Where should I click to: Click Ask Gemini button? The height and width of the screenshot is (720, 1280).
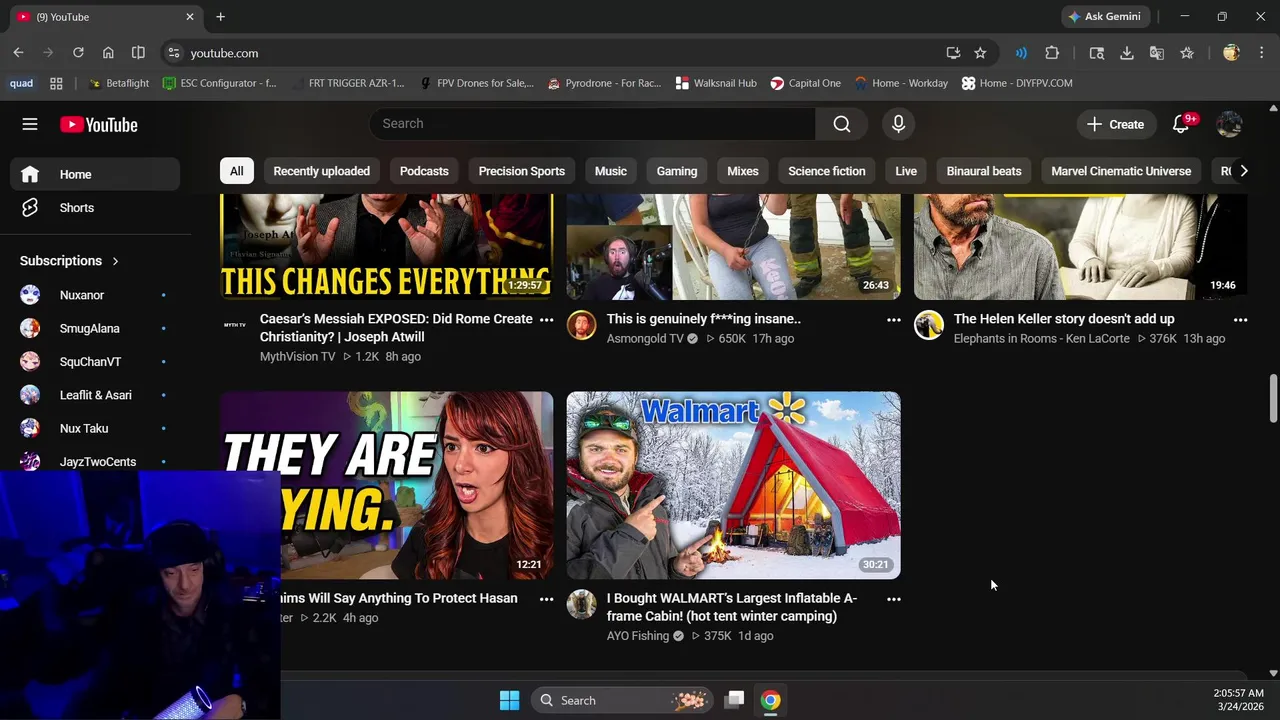[x=1104, y=17]
